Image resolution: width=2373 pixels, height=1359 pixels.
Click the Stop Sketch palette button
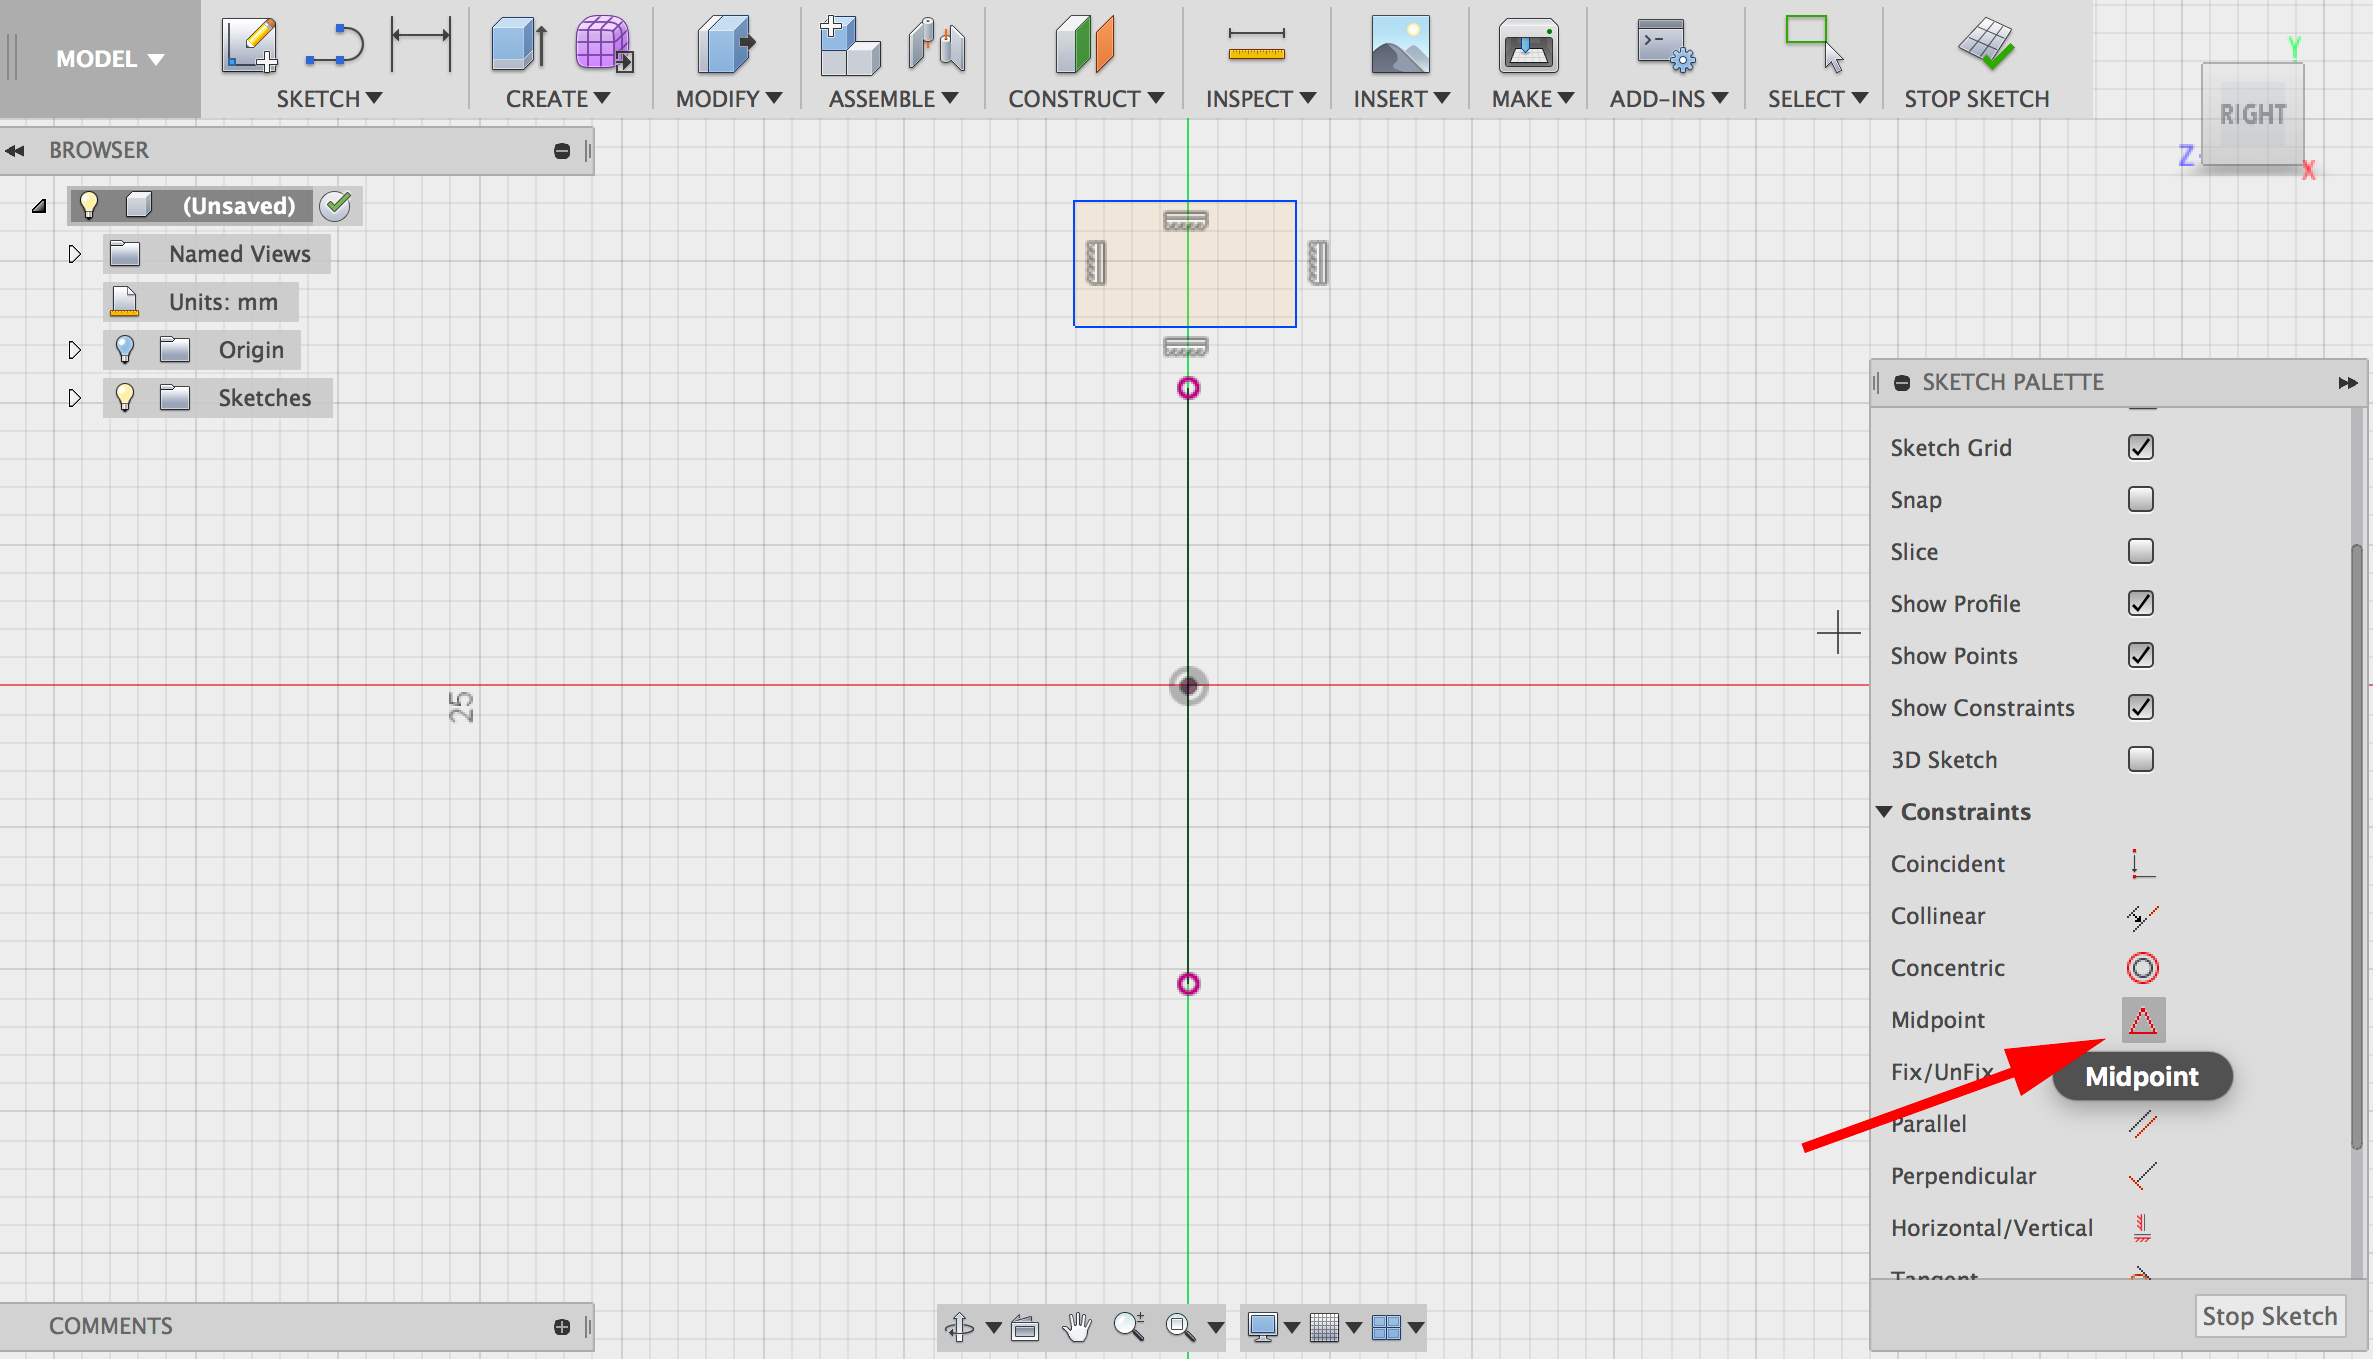(x=2269, y=1316)
